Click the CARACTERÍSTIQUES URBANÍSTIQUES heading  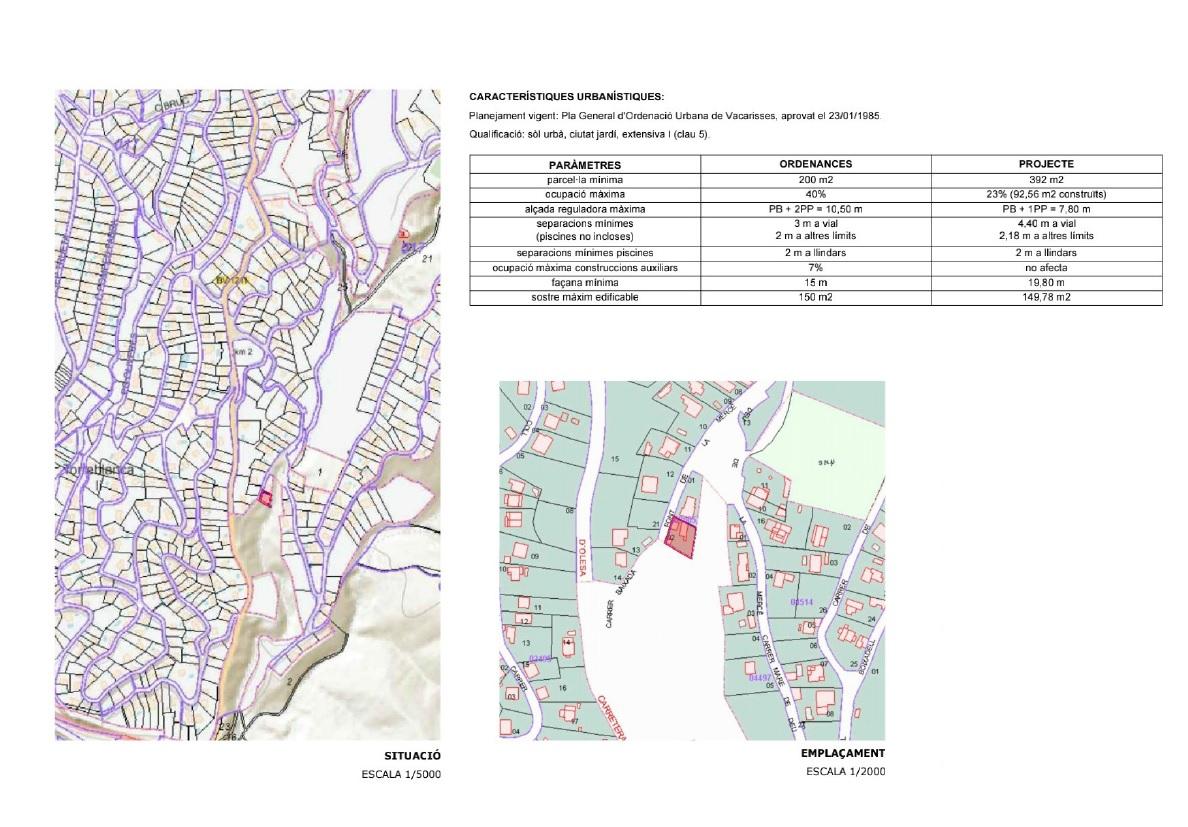point(565,98)
